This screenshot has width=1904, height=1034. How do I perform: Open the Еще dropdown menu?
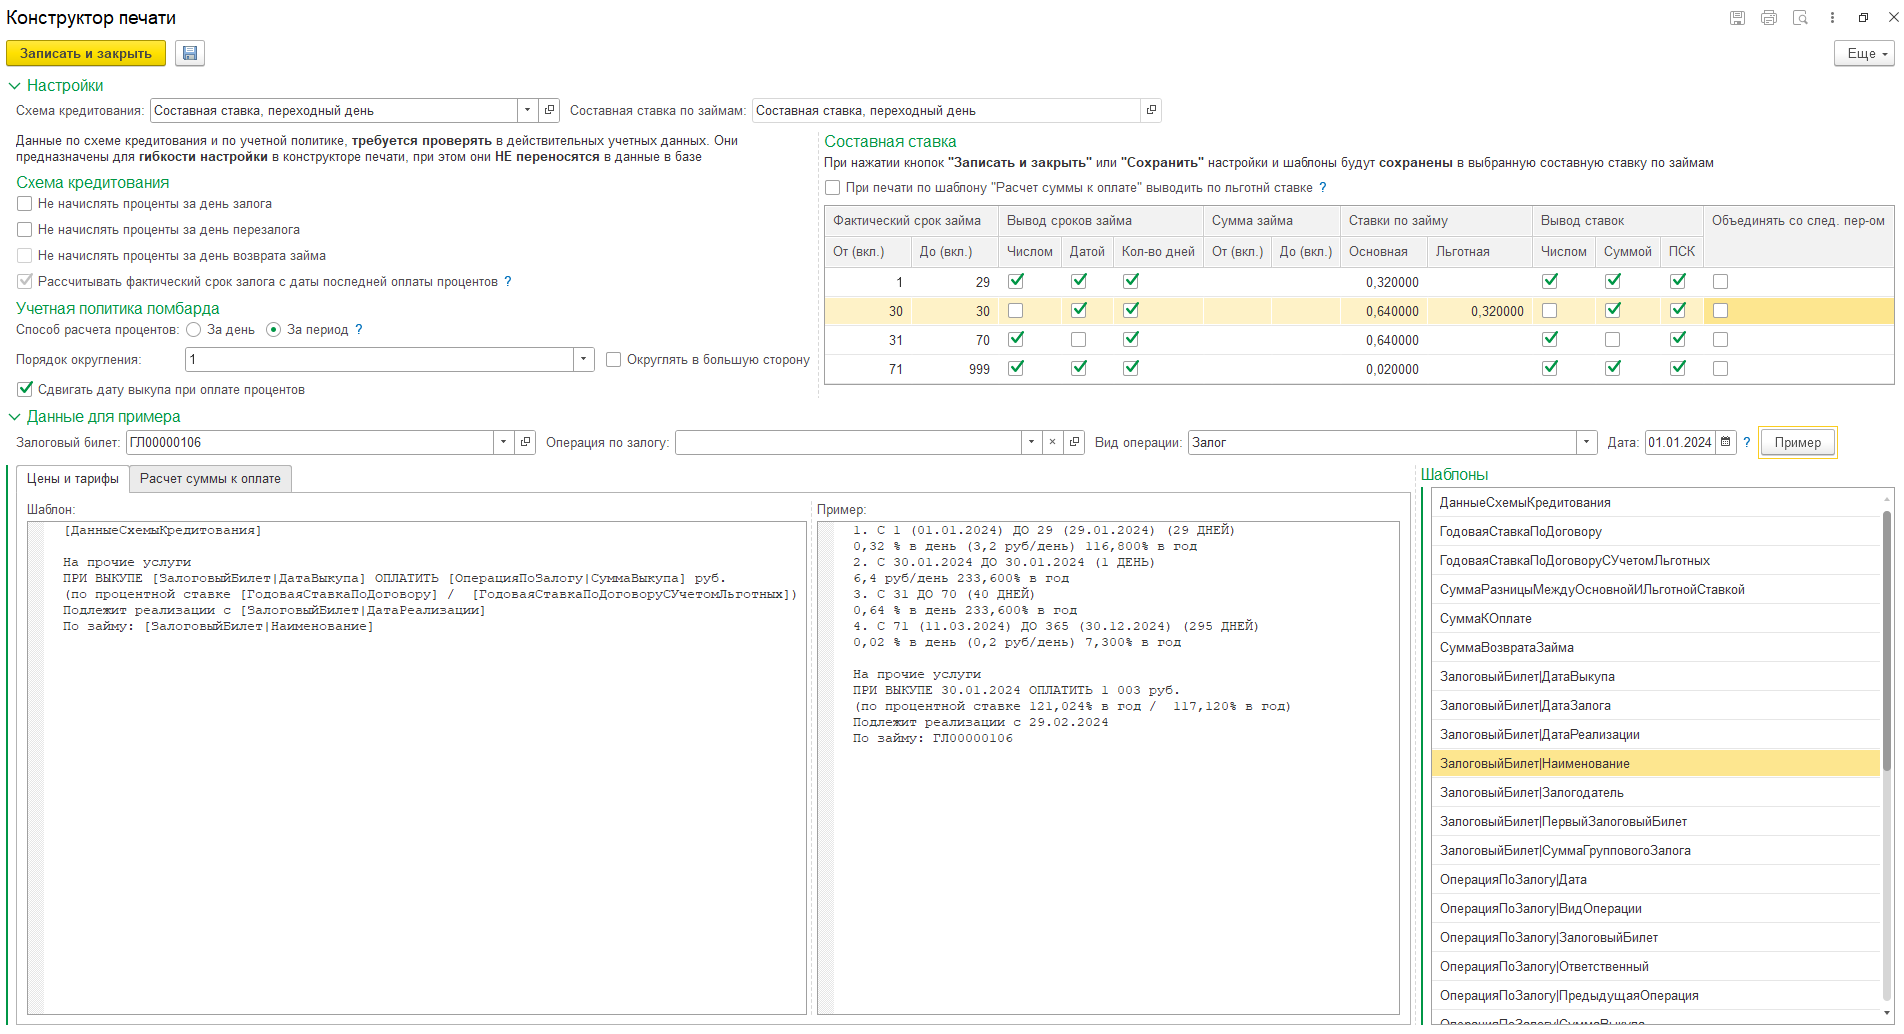1864,53
